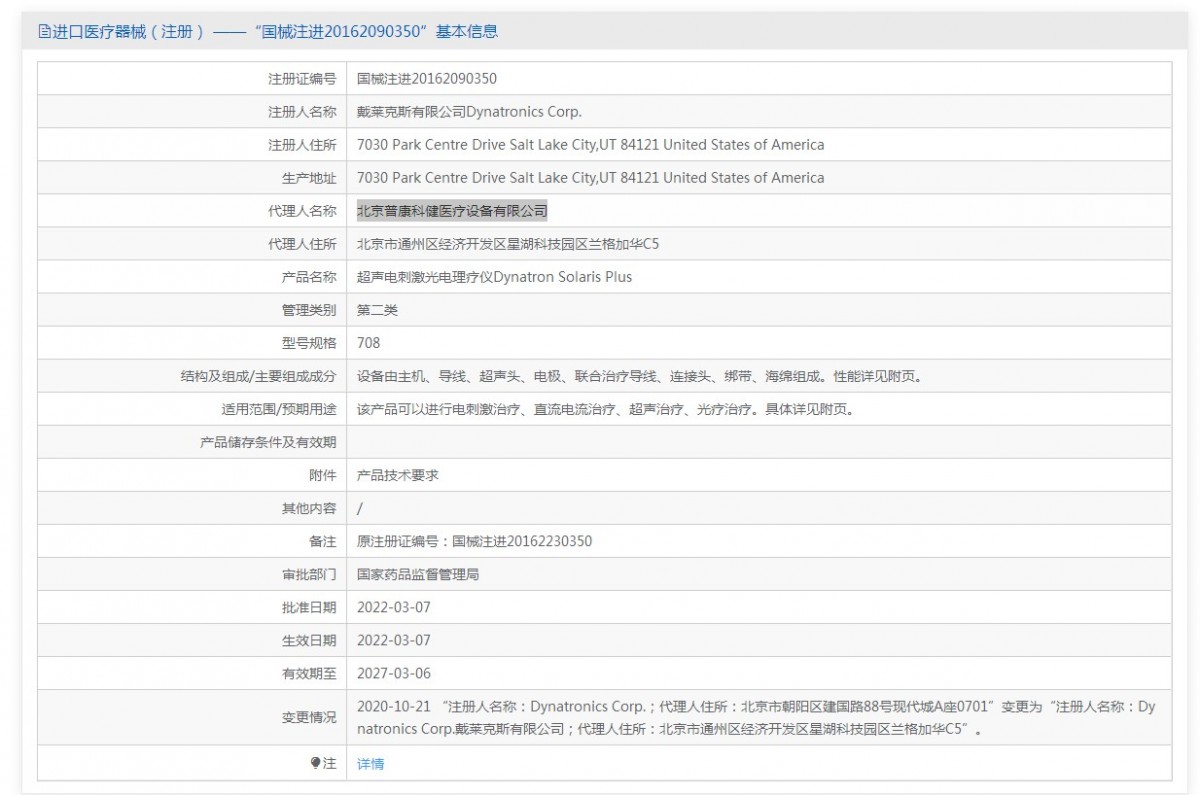Select the '结构及组成/主要组成成分' label
Viewport: 1200px width, 795px height.
click(258, 377)
